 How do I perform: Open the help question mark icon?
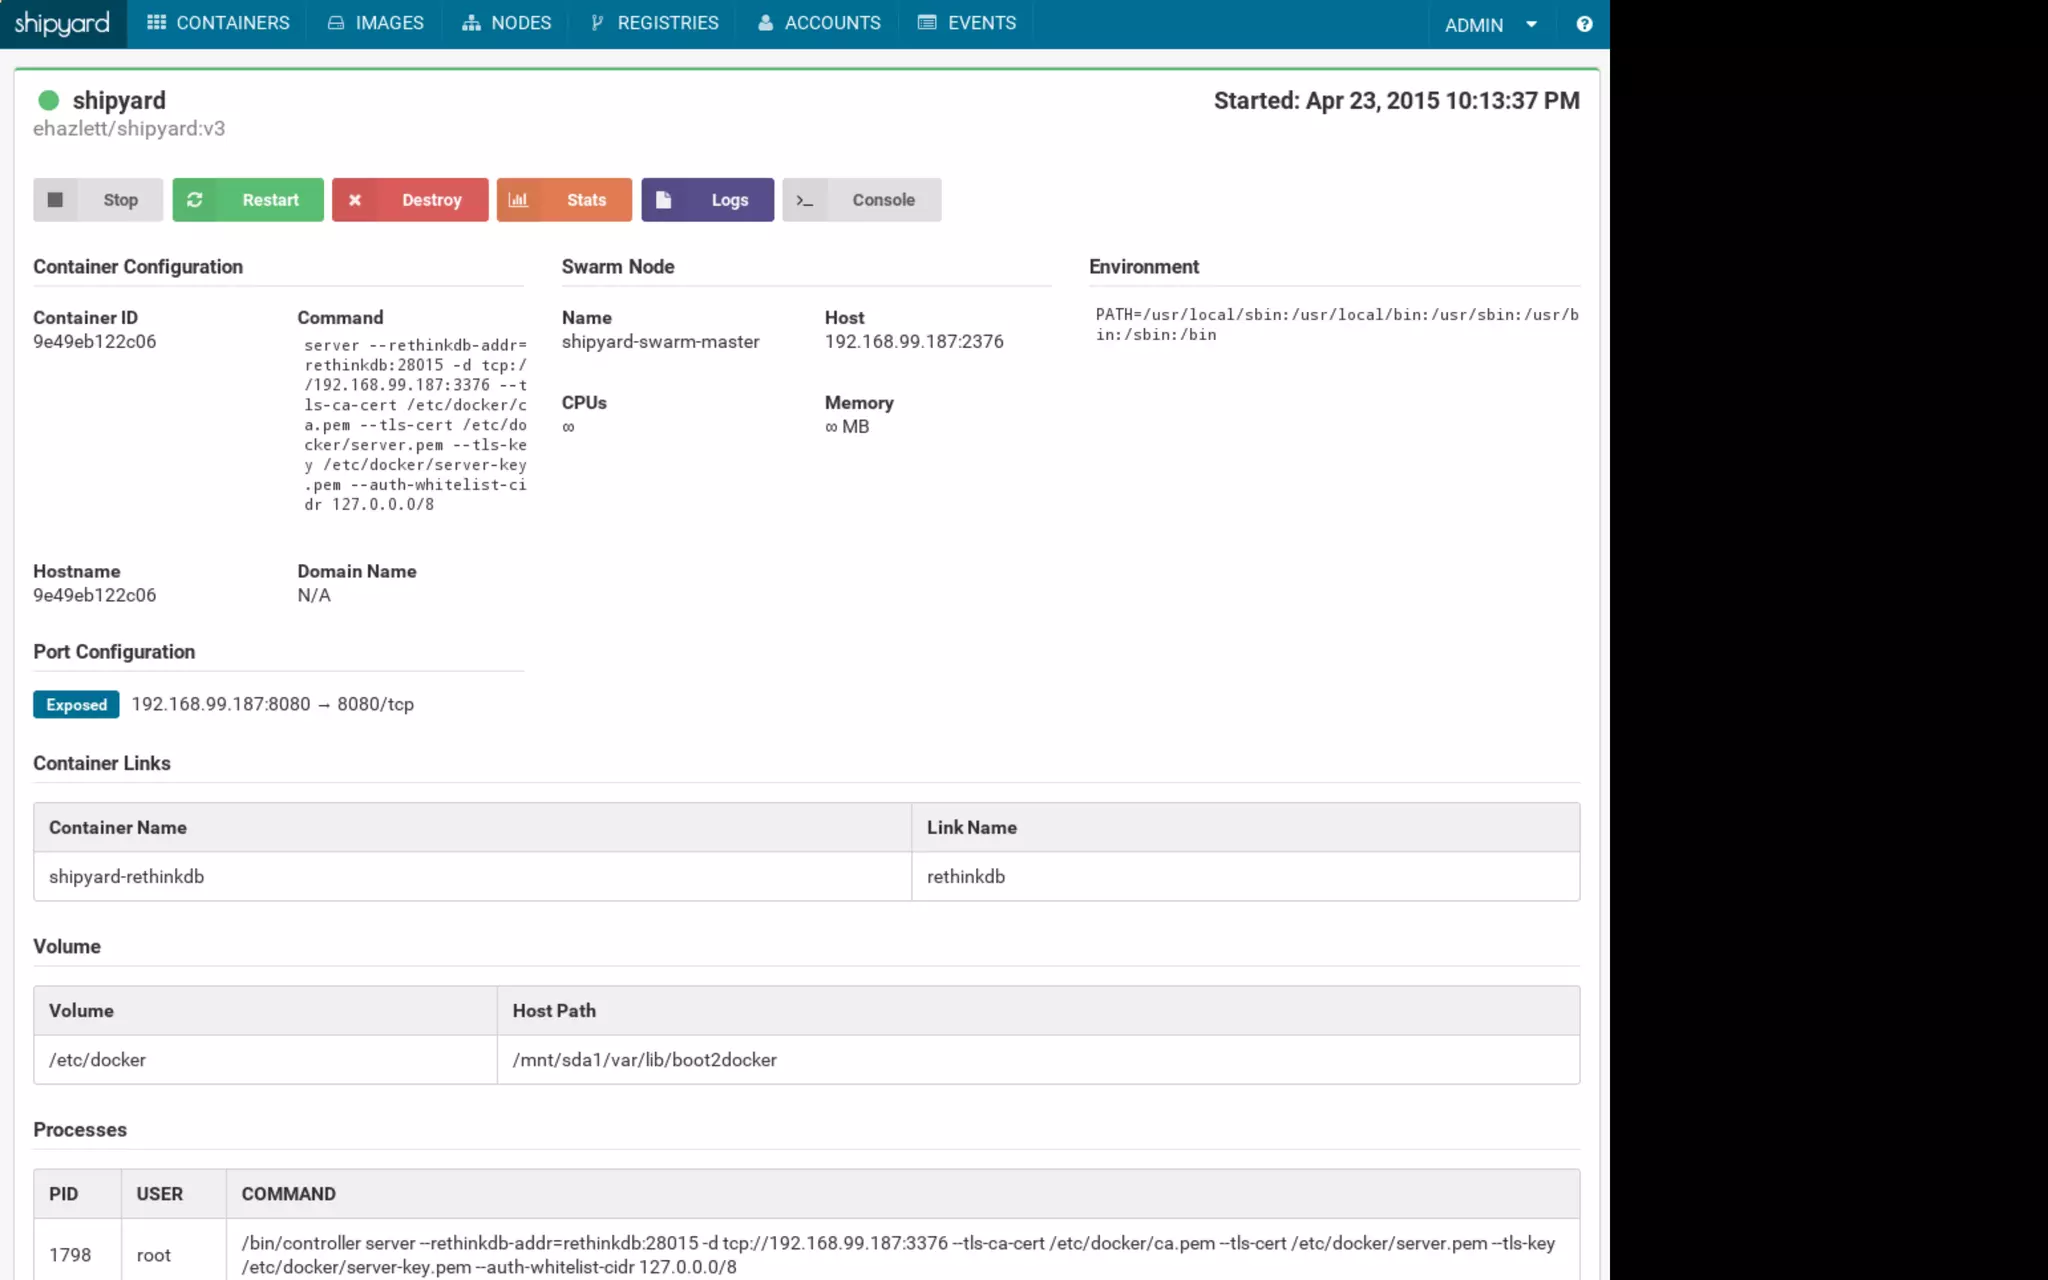click(1584, 24)
